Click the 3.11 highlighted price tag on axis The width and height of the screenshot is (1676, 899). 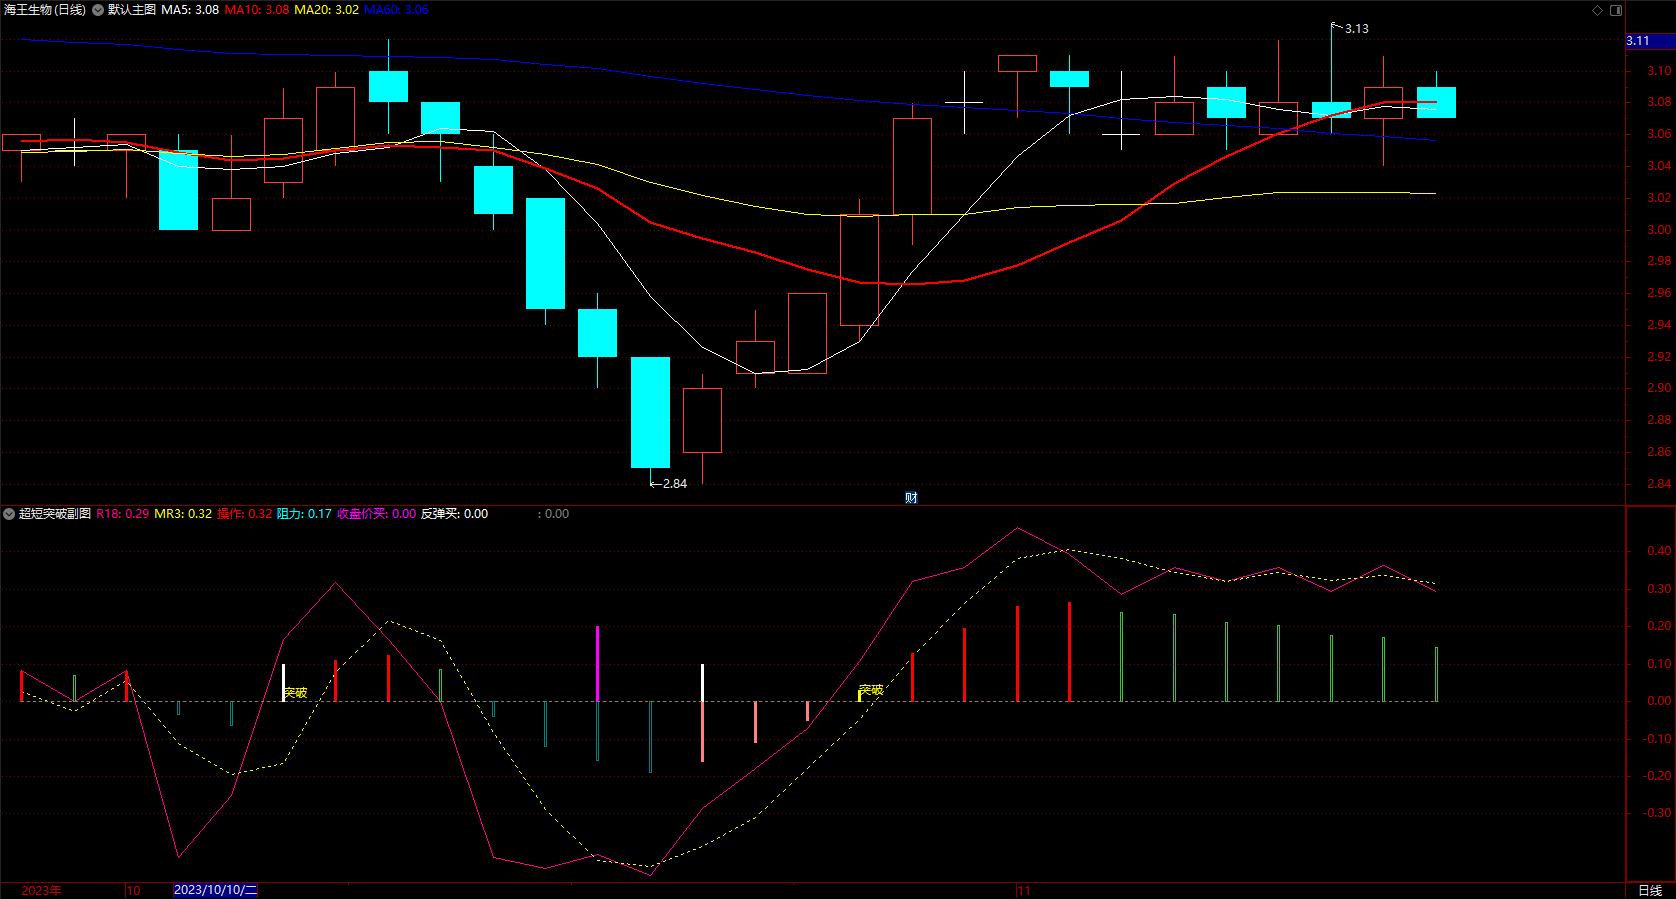click(x=1650, y=41)
